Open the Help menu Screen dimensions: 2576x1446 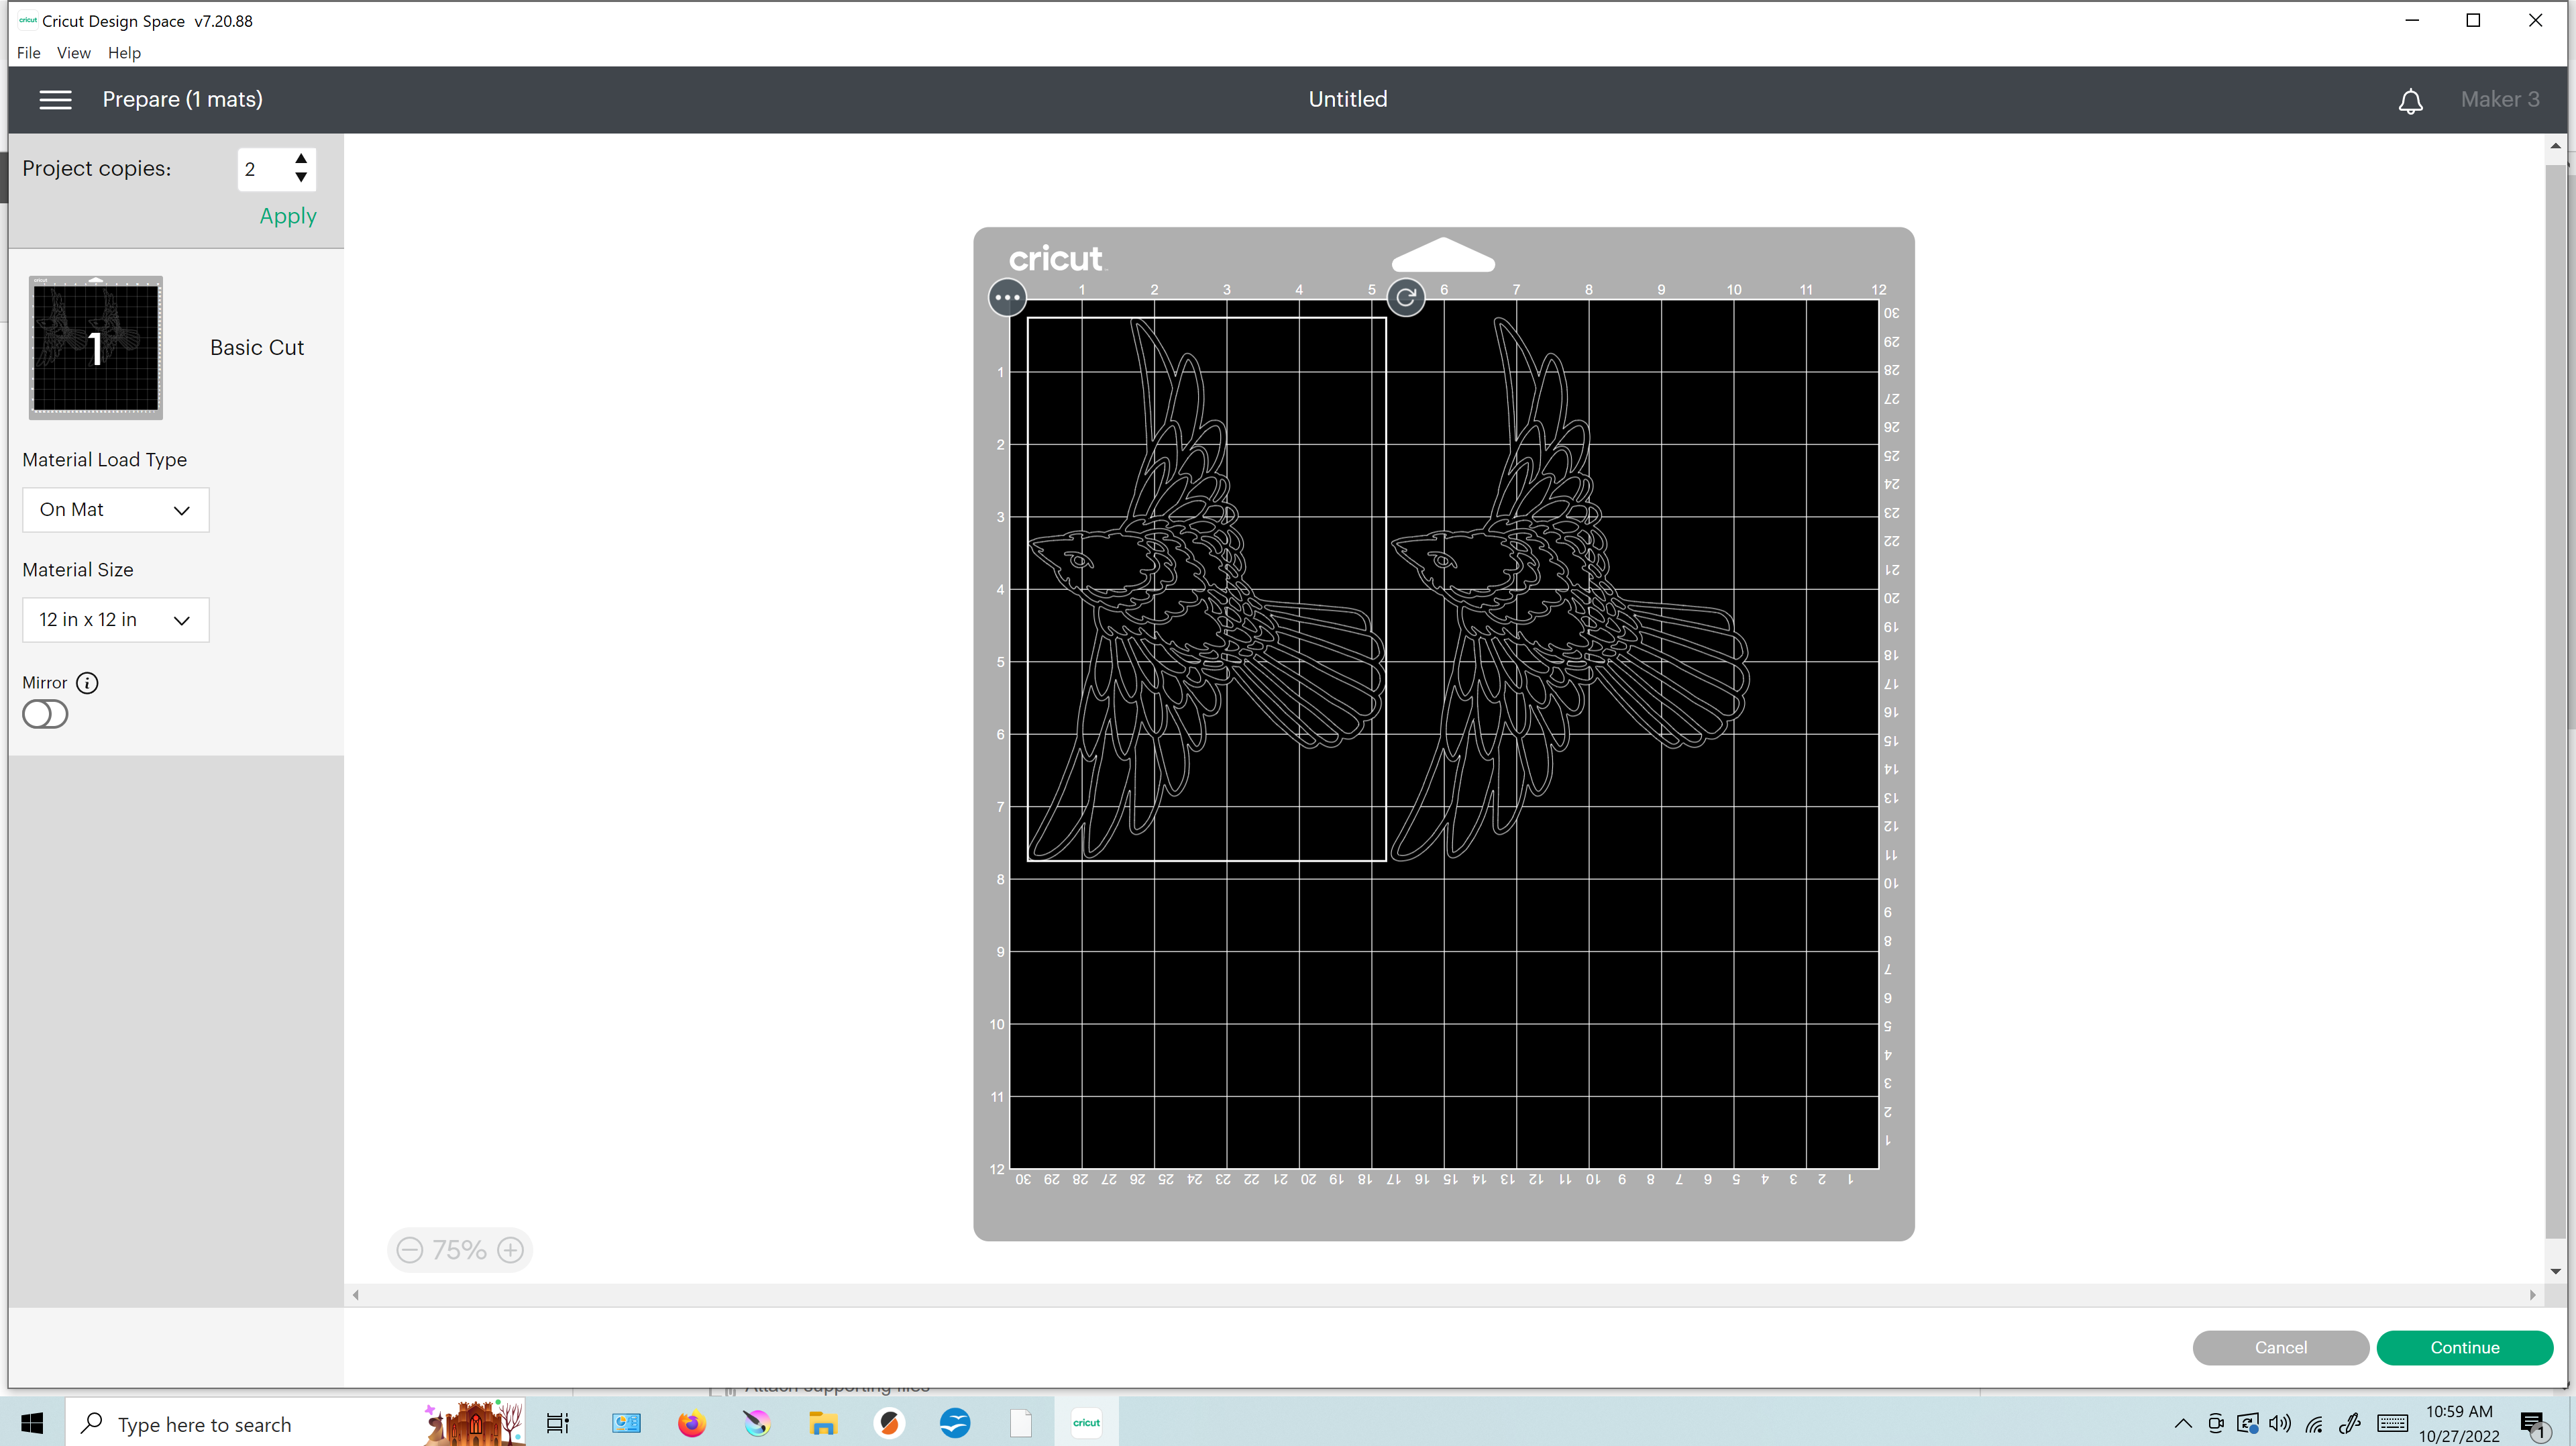click(x=124, y=53)
